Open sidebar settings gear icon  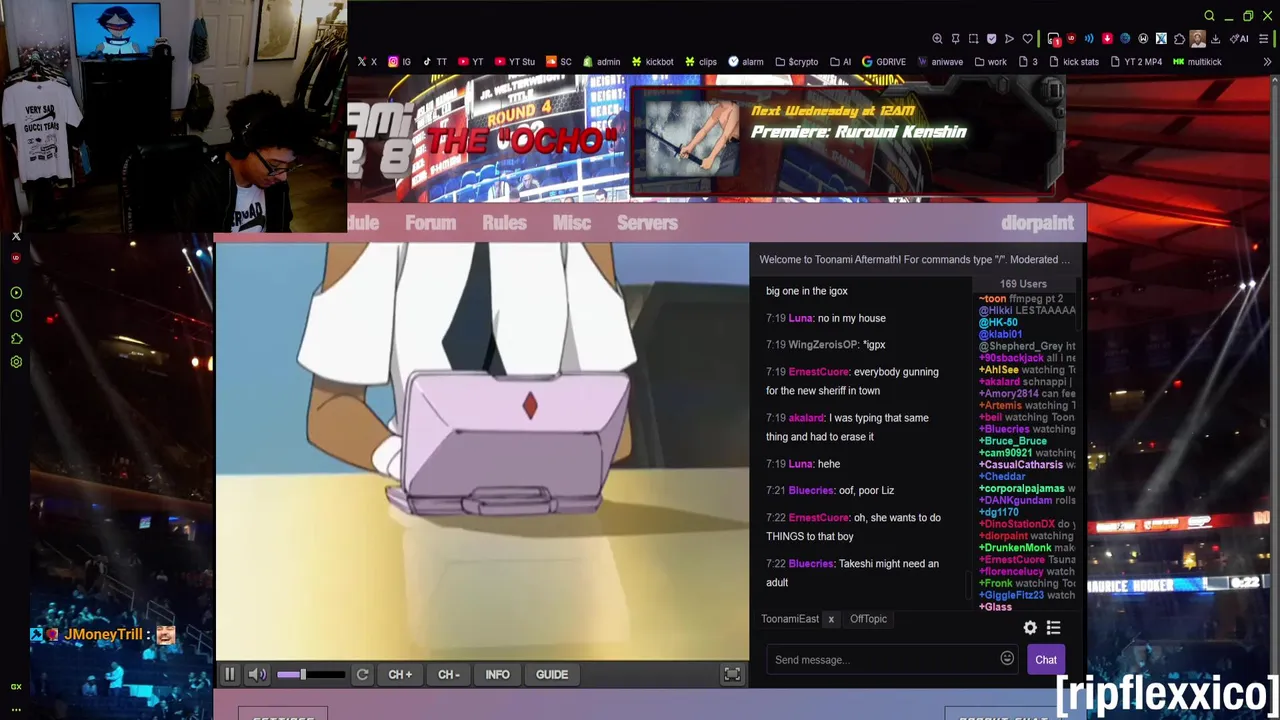[x=16, y=362]
